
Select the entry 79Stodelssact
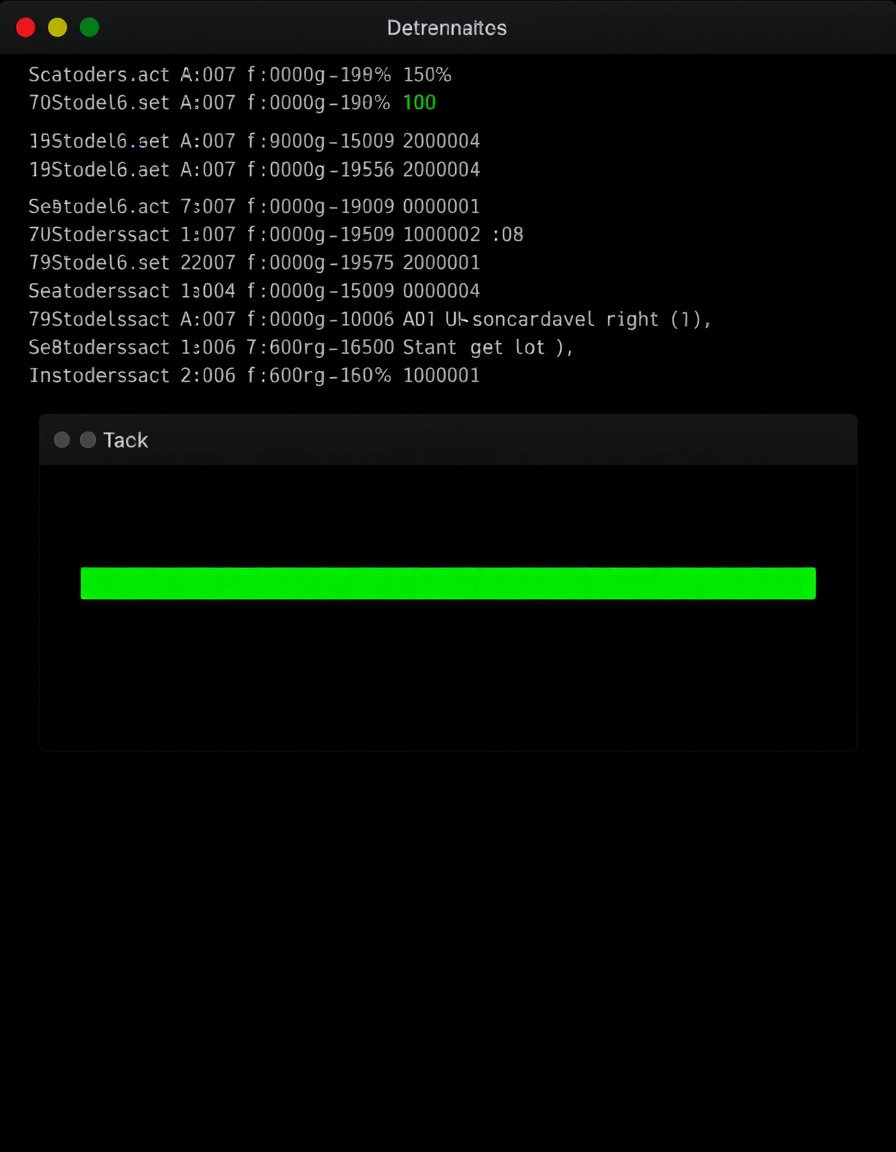tap(99, 319)
